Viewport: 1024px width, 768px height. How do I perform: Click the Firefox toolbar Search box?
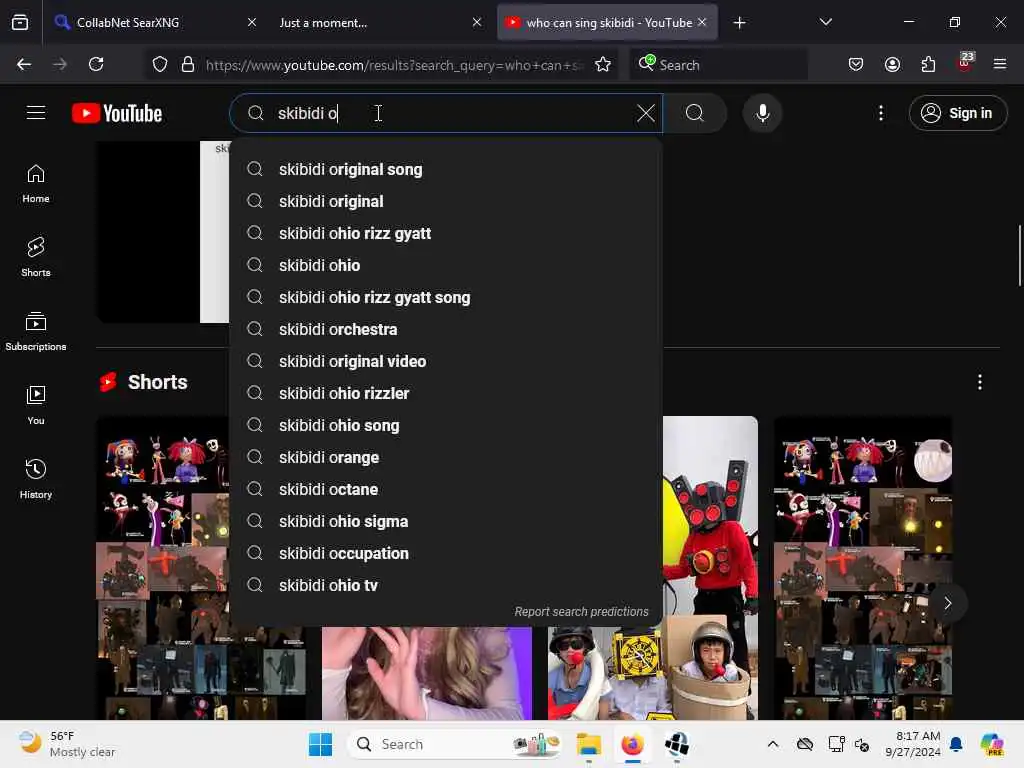coord(718,65)
